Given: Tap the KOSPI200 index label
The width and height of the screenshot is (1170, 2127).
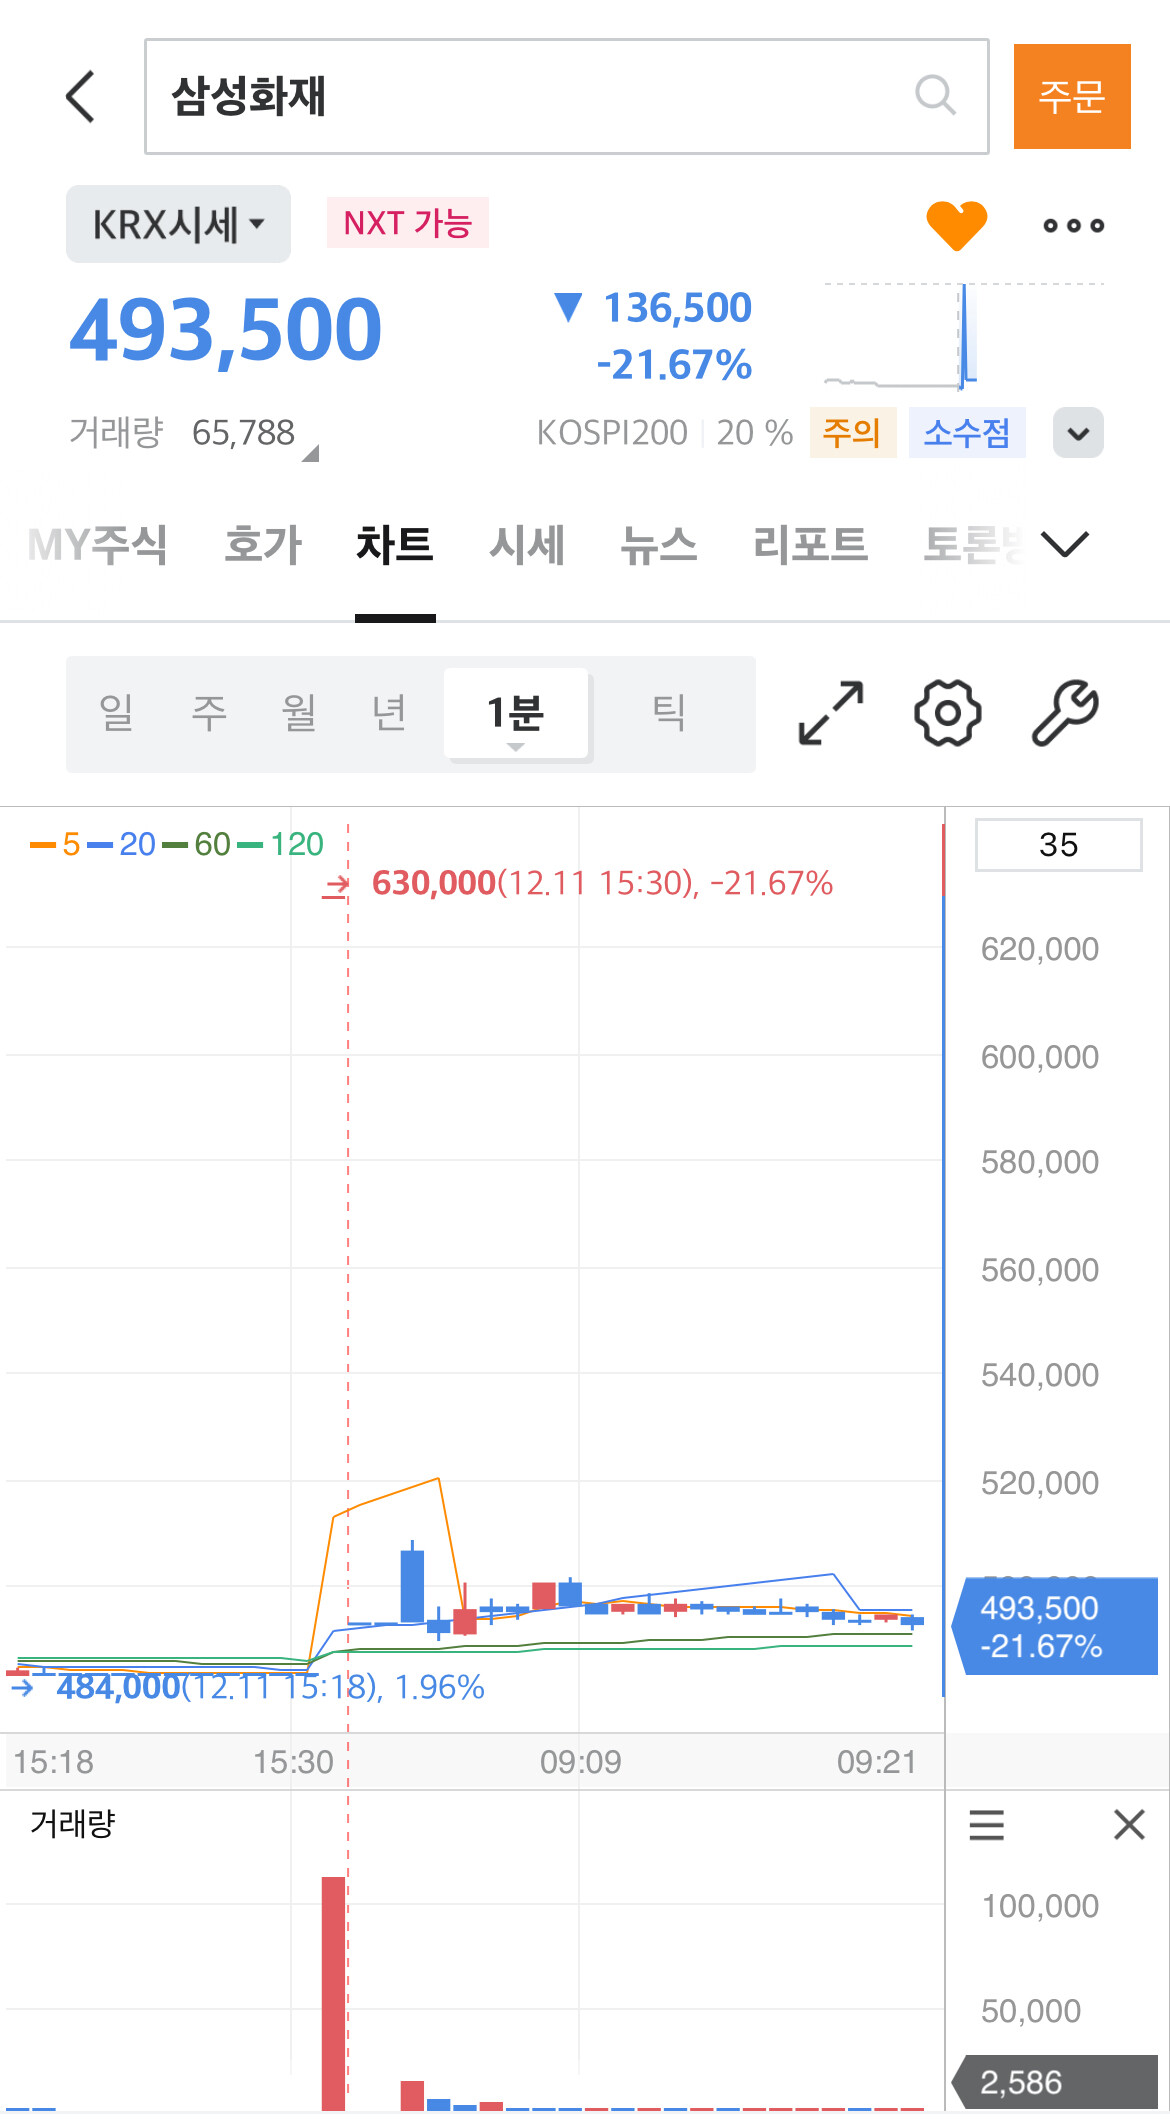Looking at the screenshot, I should coord(612,433).
